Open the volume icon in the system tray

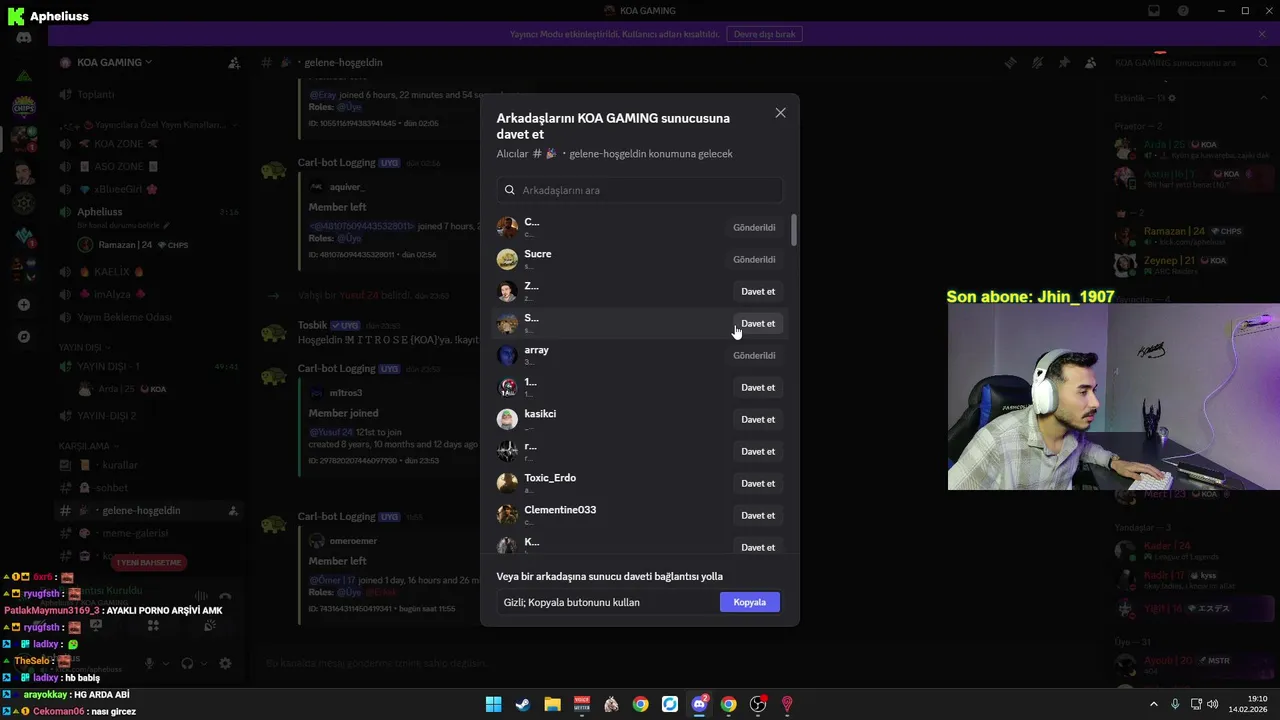pyautogui.click(x=1215, y=705)
